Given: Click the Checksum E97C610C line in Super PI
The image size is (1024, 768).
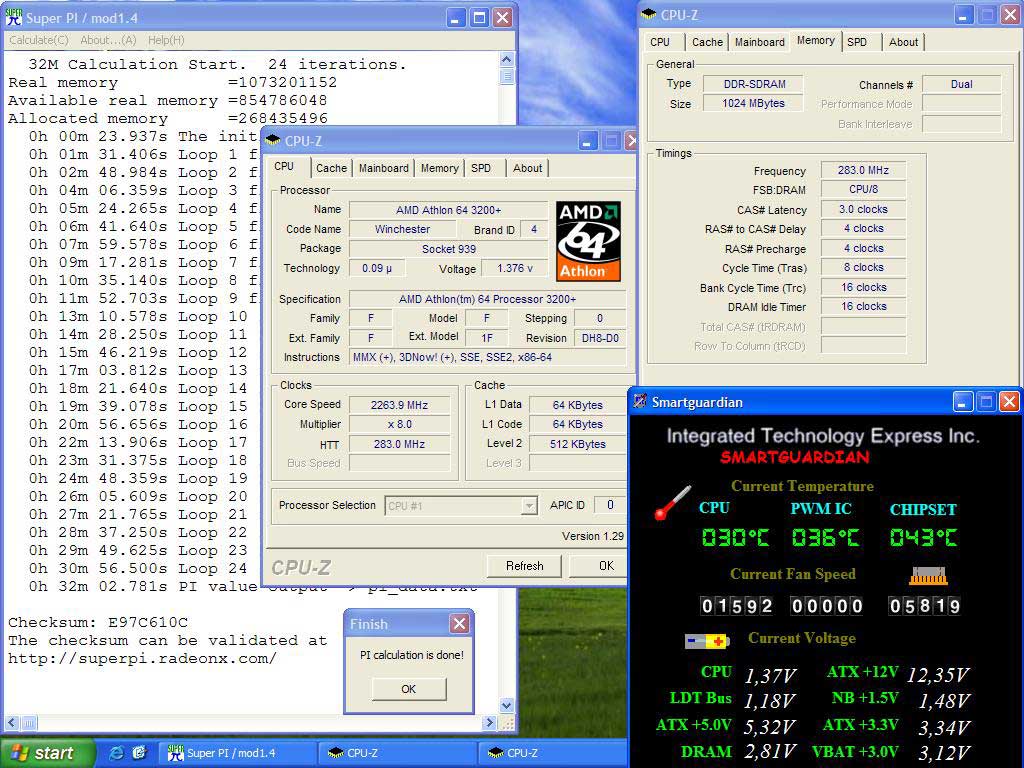Looking at the screenshot, I should tap(98, 622).
